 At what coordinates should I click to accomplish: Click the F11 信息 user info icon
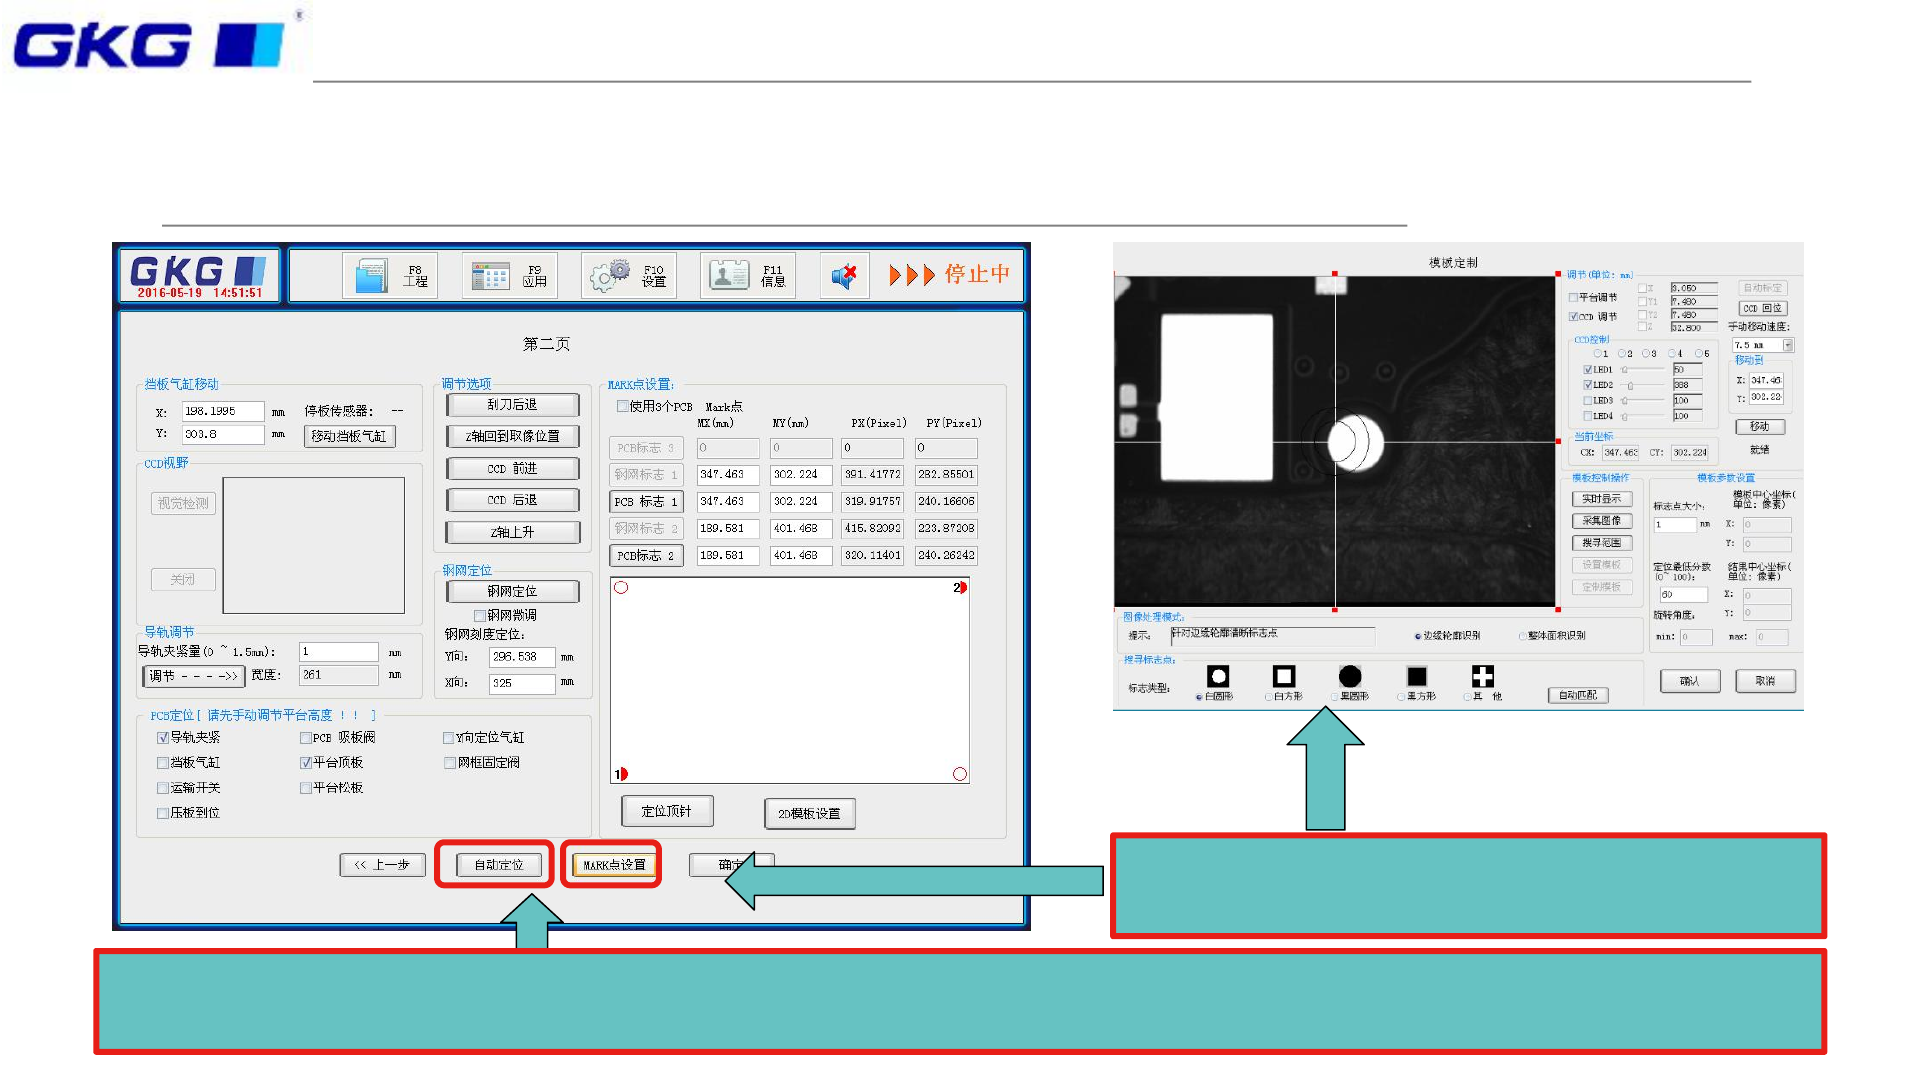728,275
